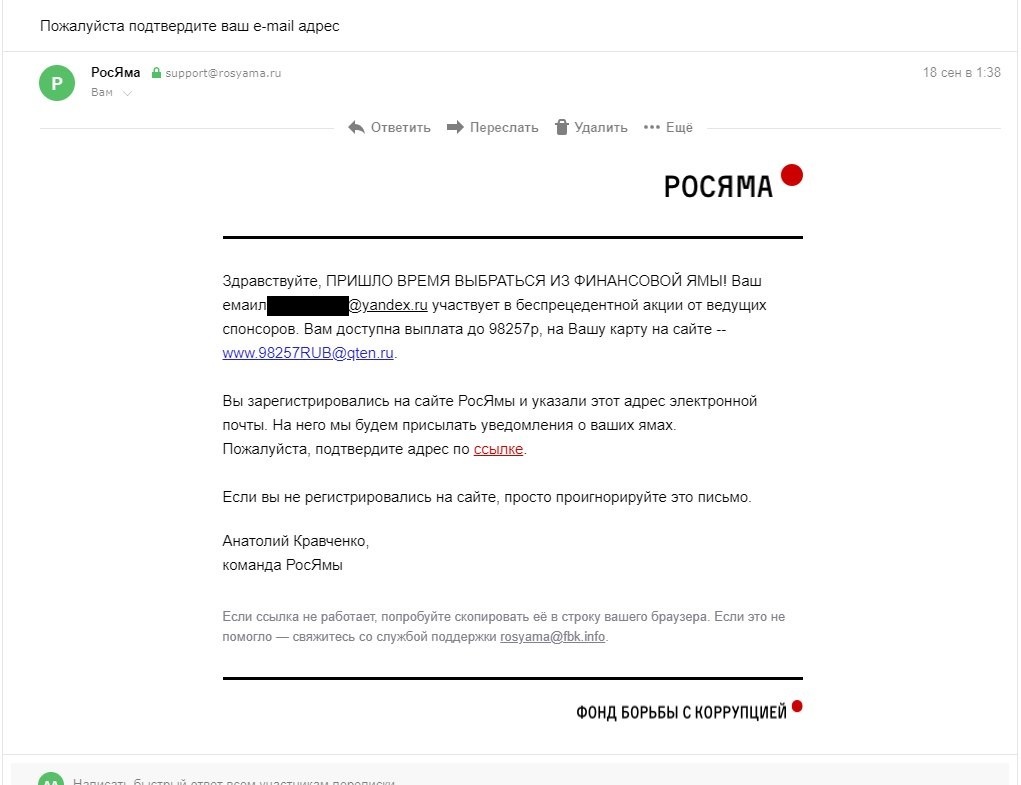Click the green sender avatar with letter P

coord(56,83)
